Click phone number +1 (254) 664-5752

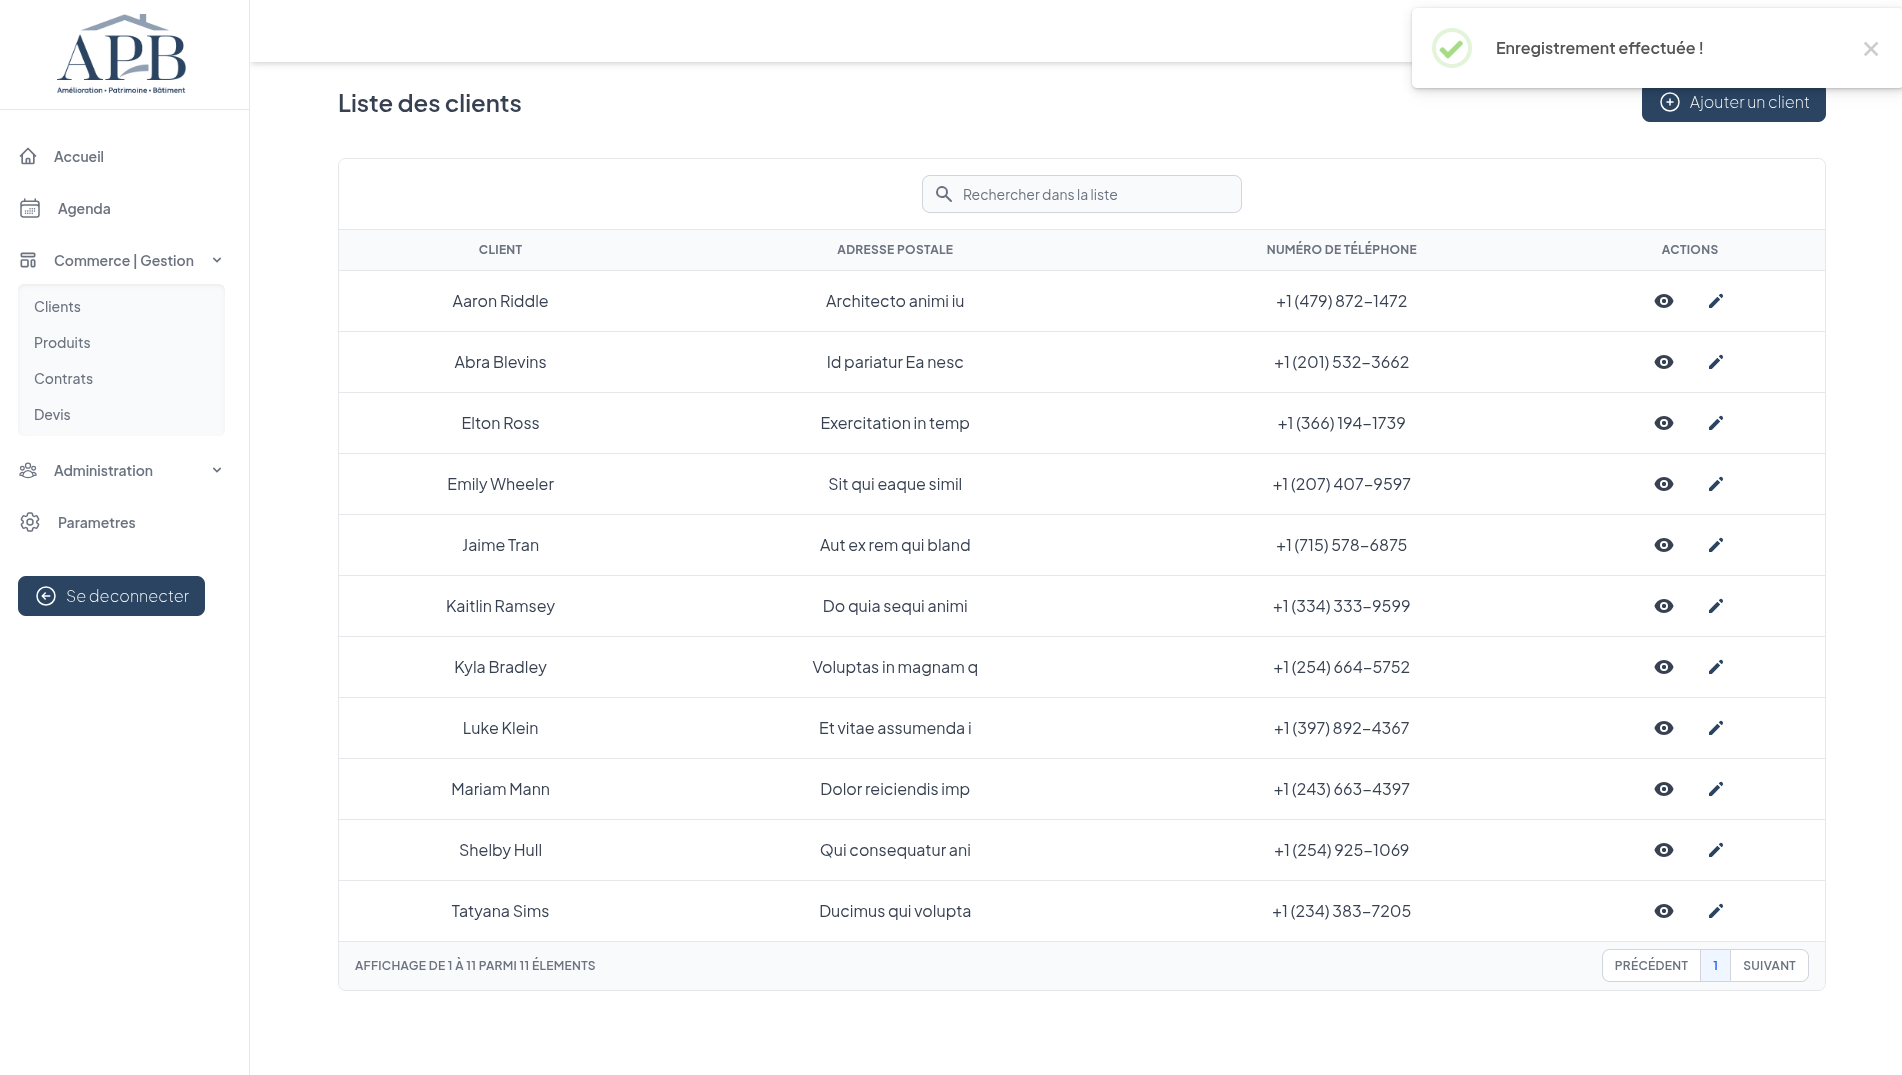tap(1341, 667)
